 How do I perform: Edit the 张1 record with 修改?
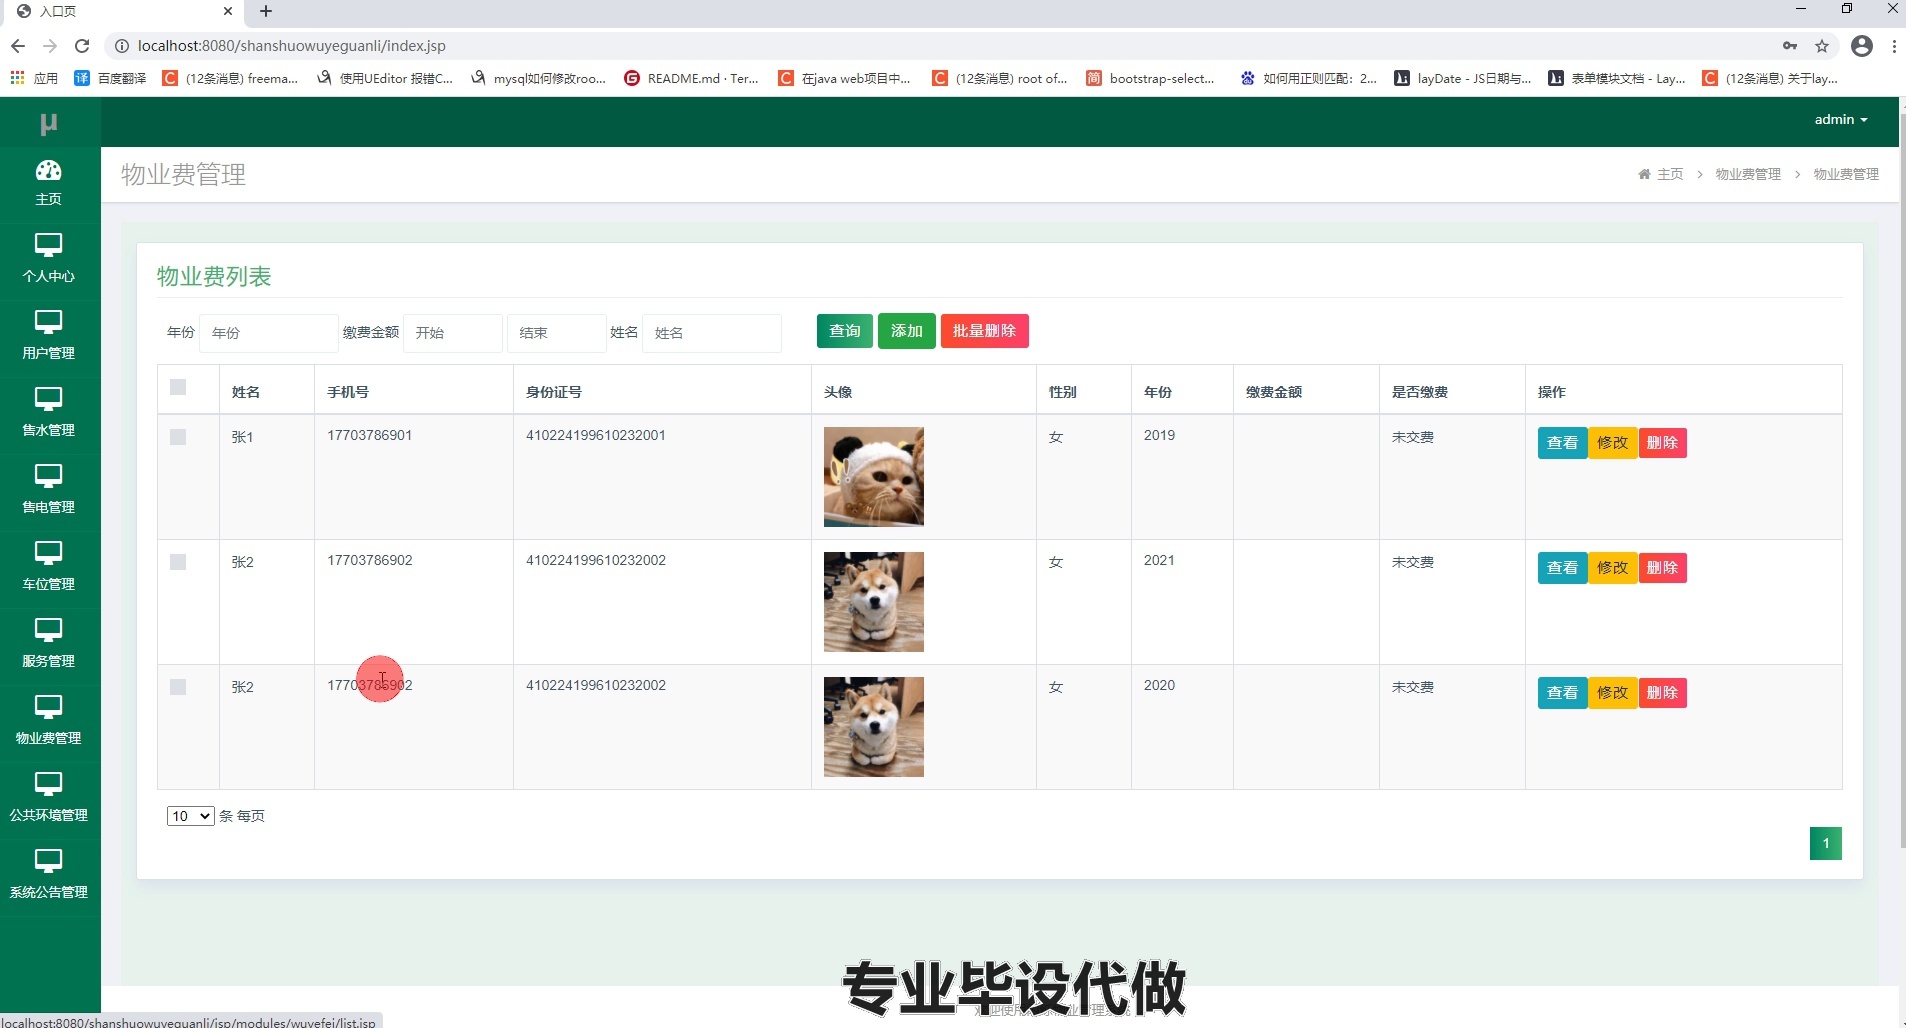[1612, 443]
